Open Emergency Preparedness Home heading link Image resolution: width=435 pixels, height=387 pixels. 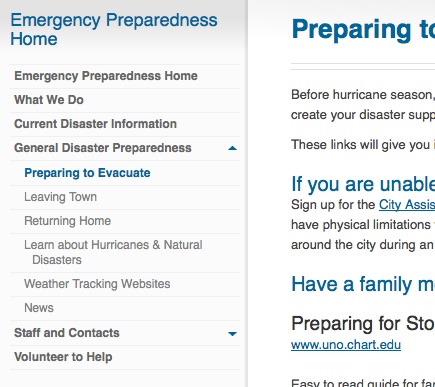coord(114,29)
